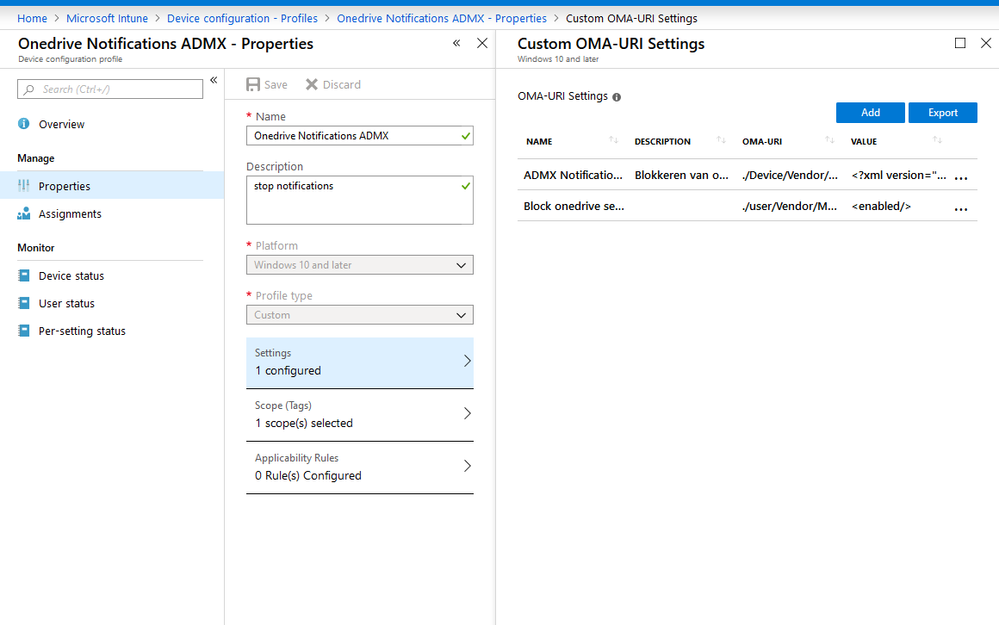
Task: Click the NAME column header
Action: point(539,141)
